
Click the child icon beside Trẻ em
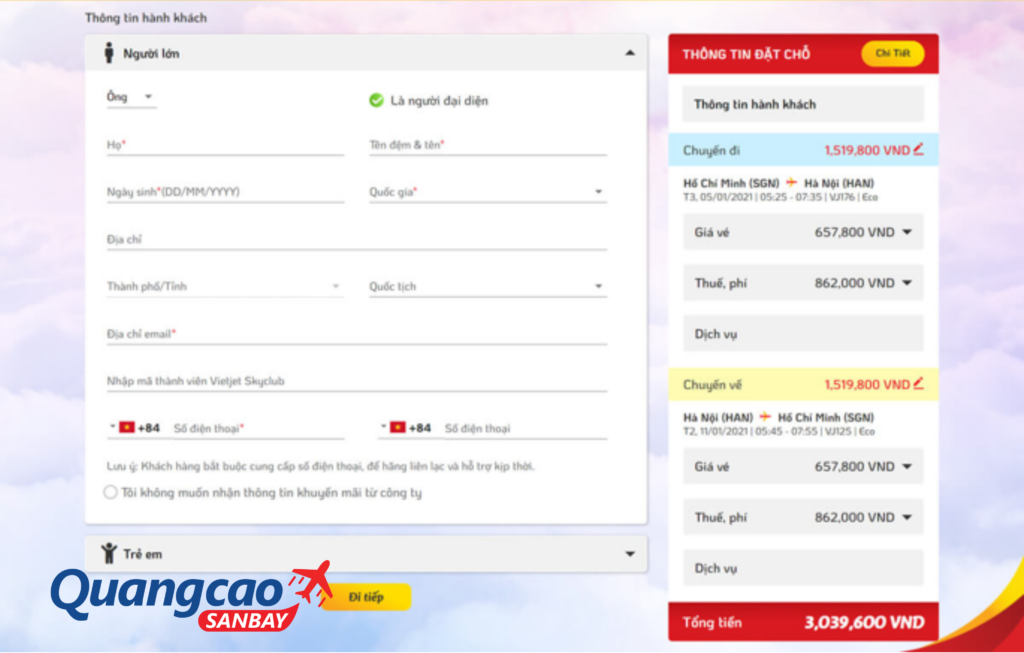pyautogui.click(x=109, y=553)
